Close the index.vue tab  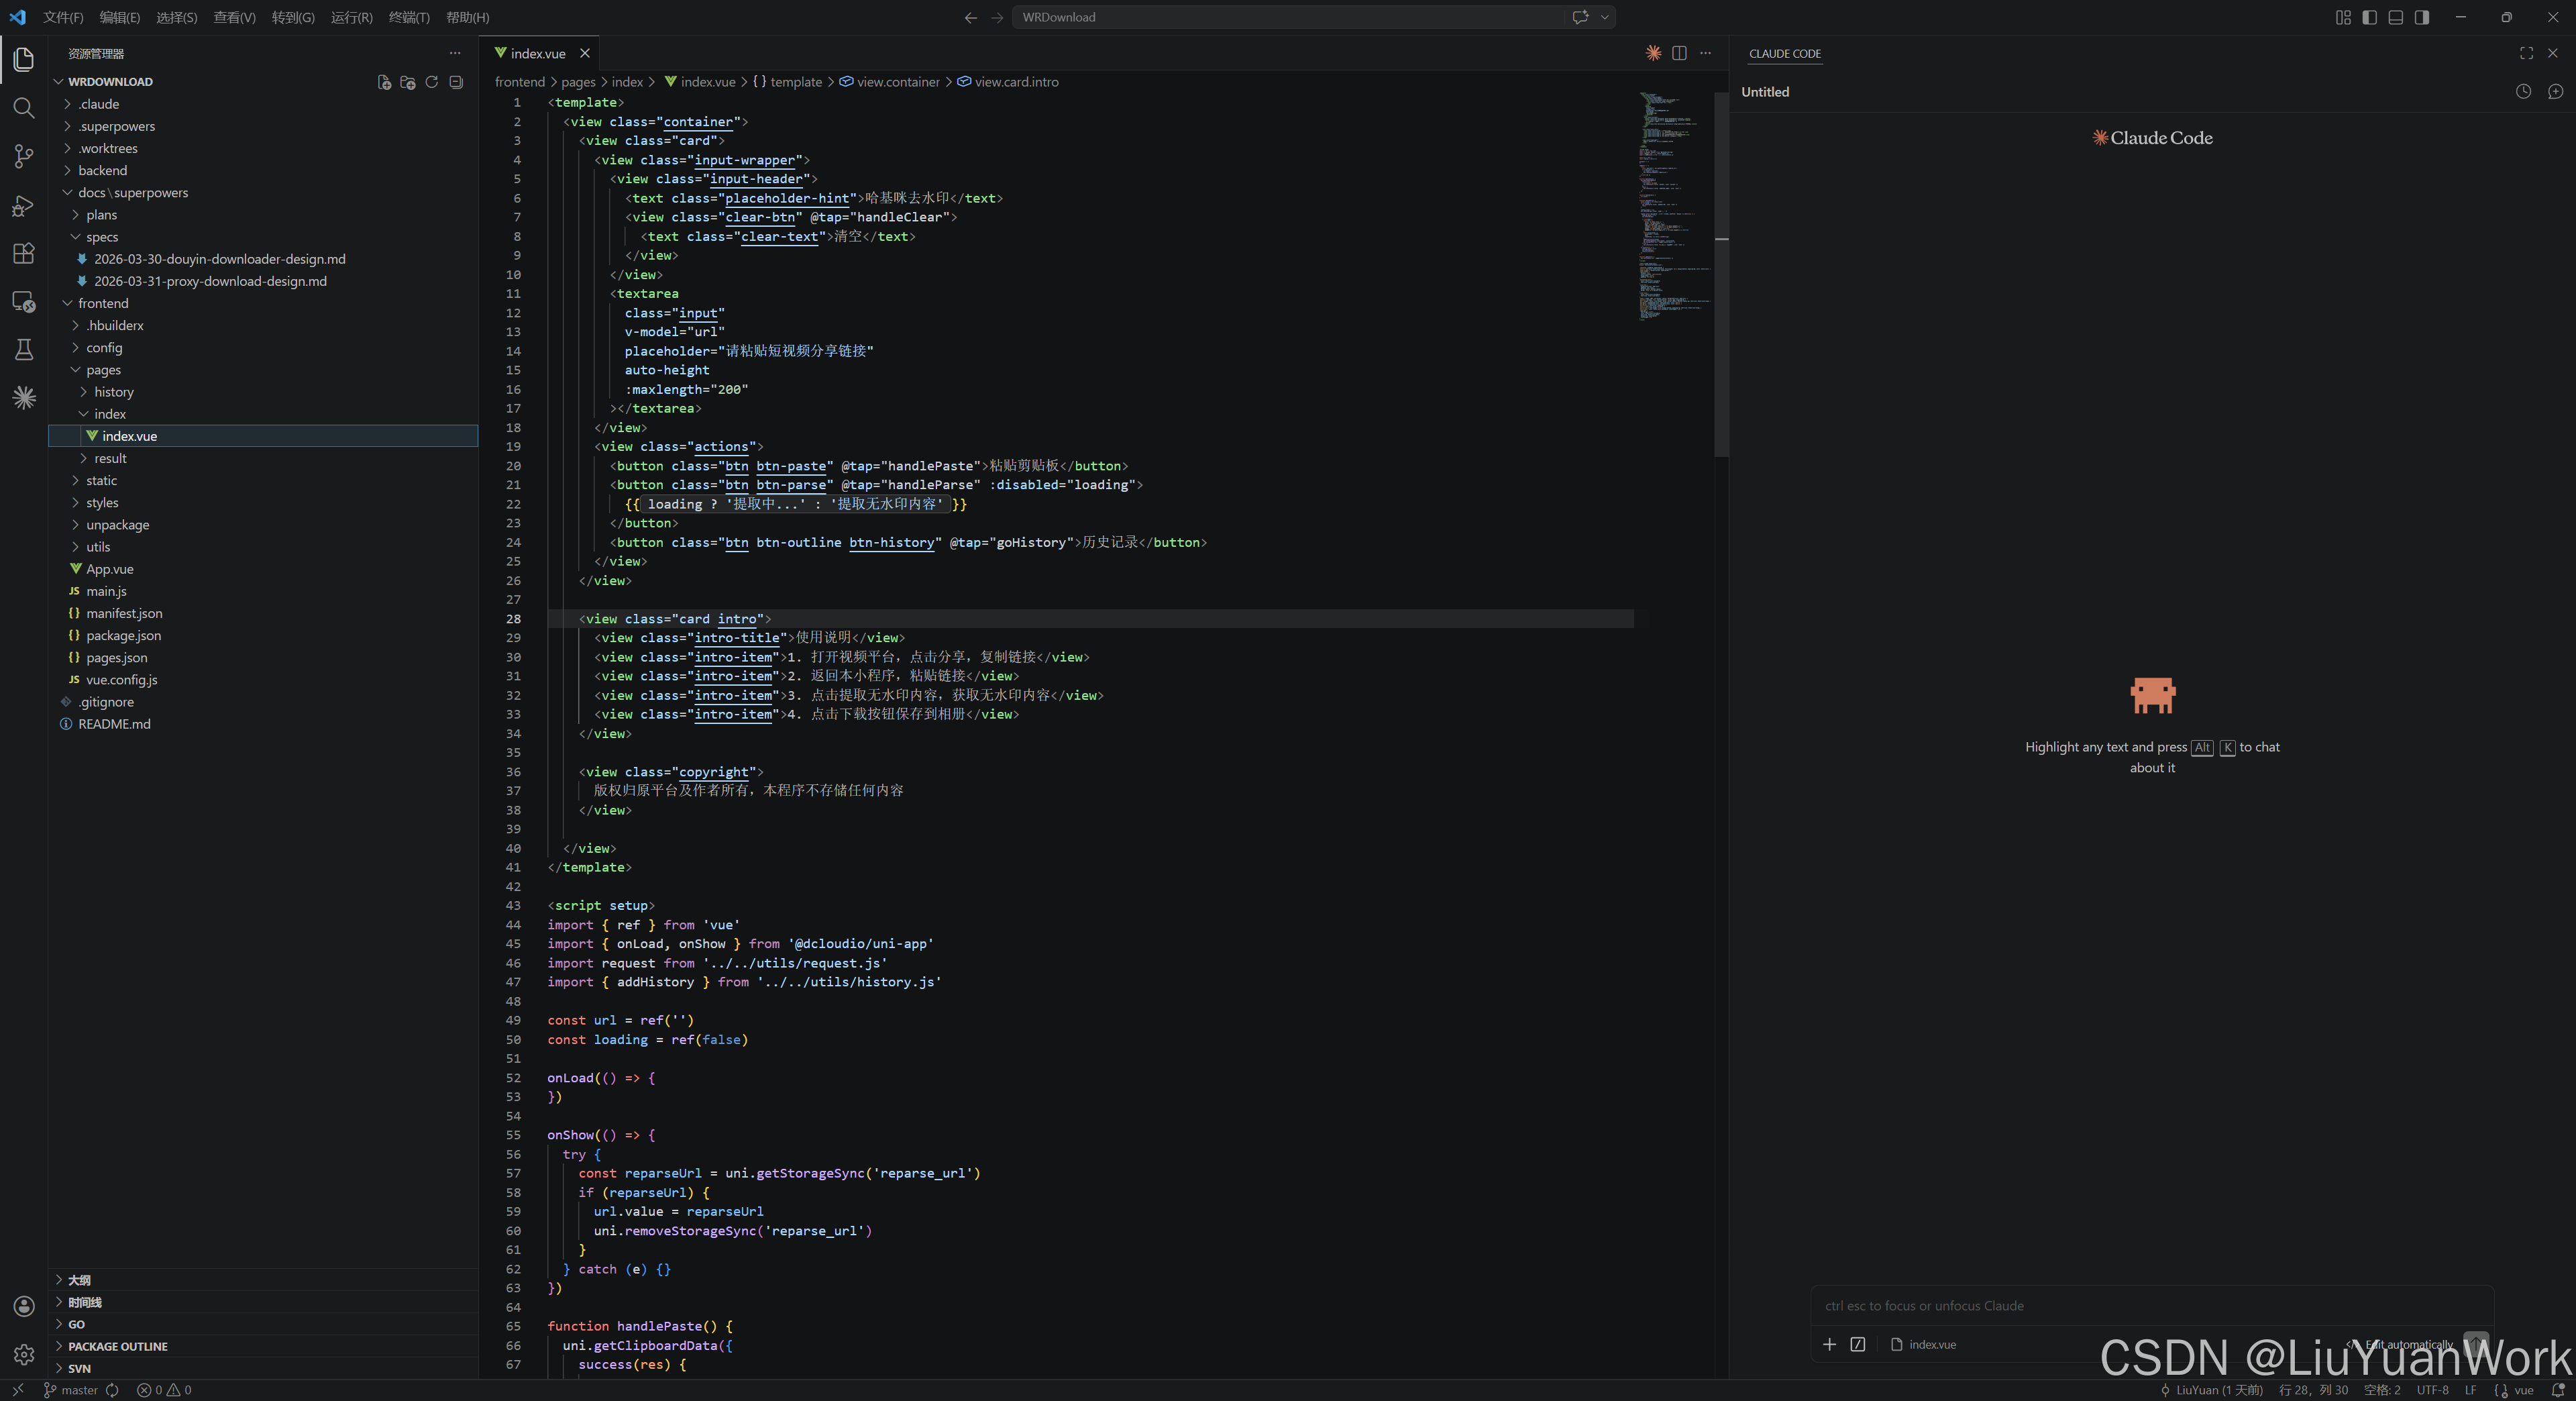(585, 53)
